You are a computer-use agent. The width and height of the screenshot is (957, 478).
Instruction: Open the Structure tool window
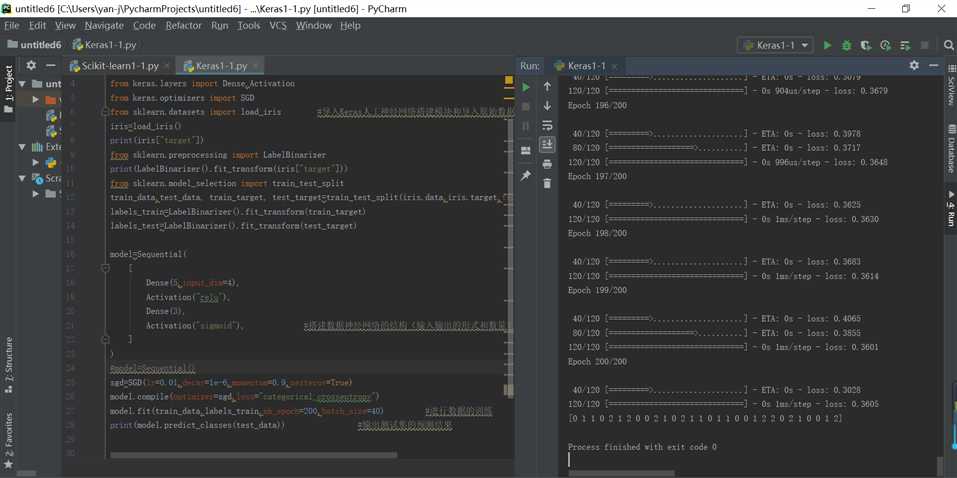9,359
